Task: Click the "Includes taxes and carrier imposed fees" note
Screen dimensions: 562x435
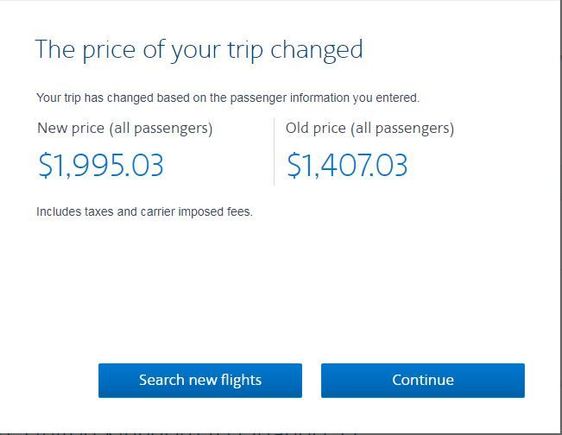Action: click(x=144, y=211)
